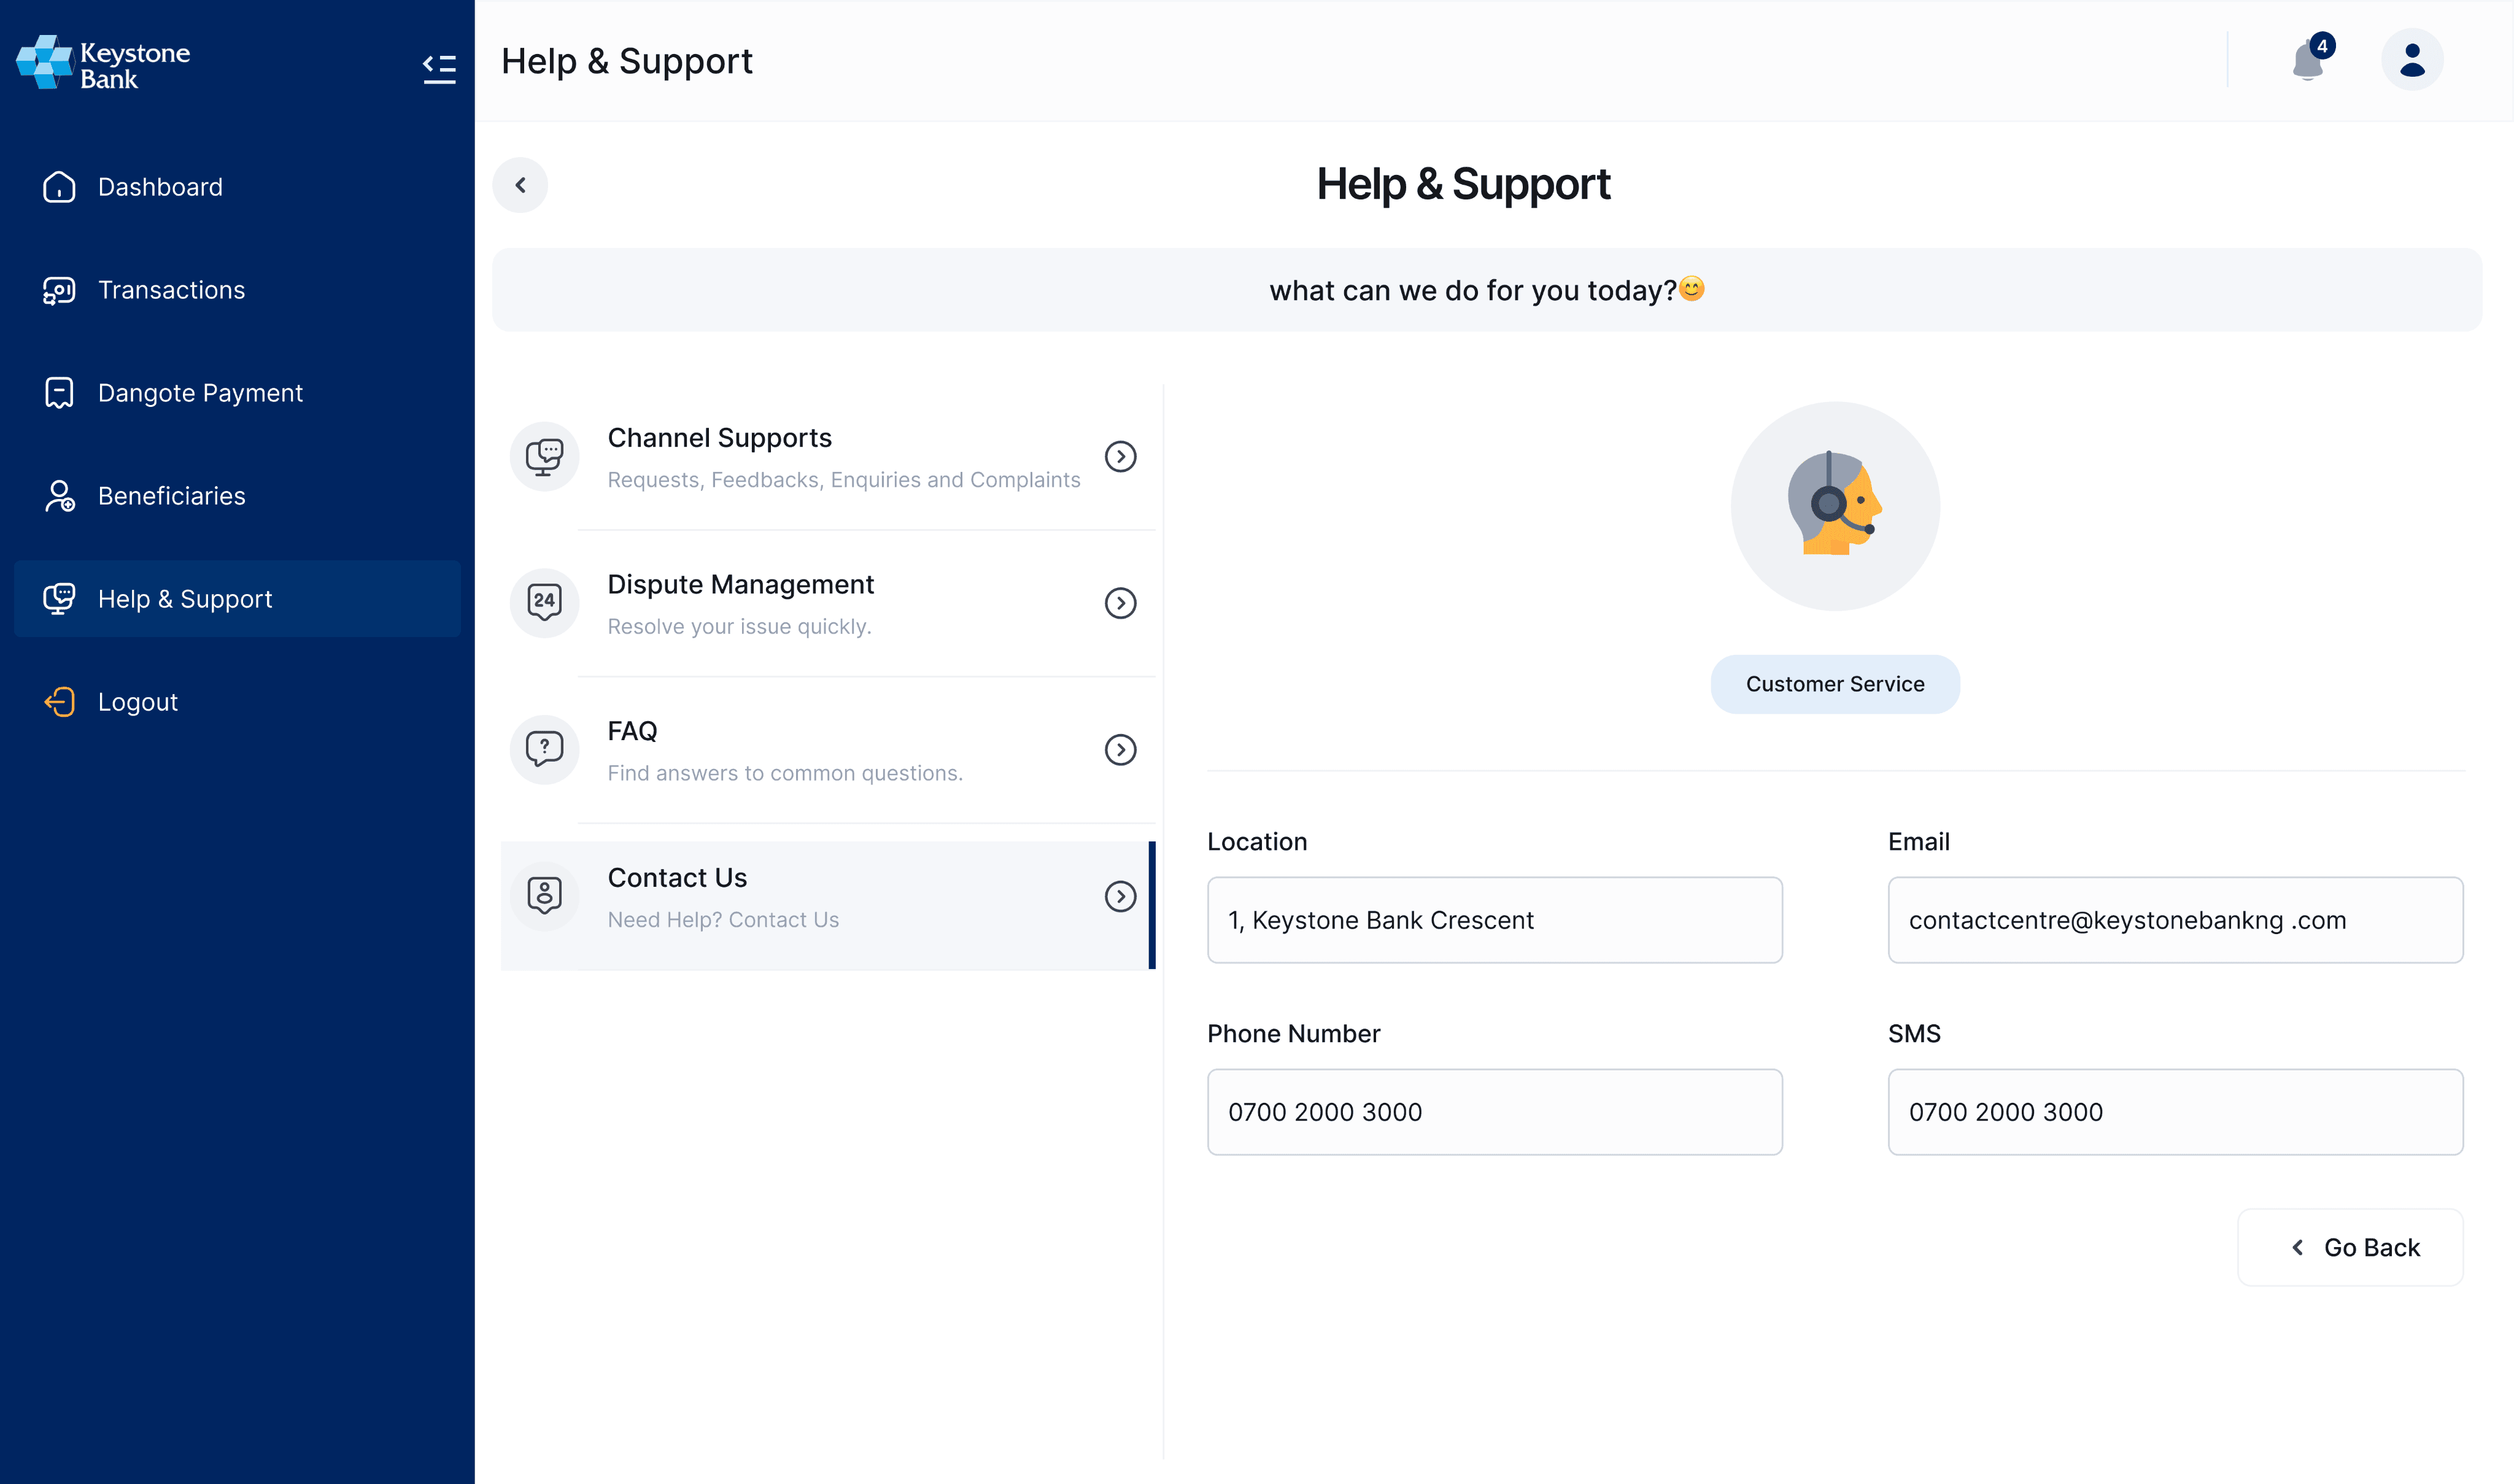
Task: Open Channel Supports option
Action: (x=828, y=457)
